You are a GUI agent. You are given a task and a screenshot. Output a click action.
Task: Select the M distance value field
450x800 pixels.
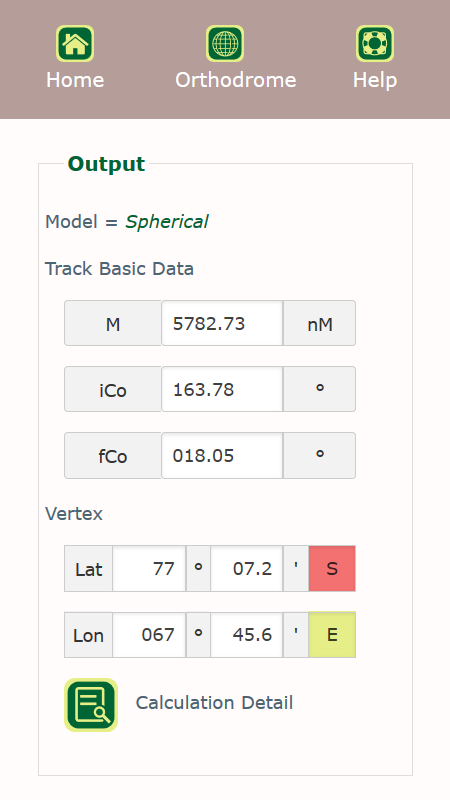tap(222, 323)
